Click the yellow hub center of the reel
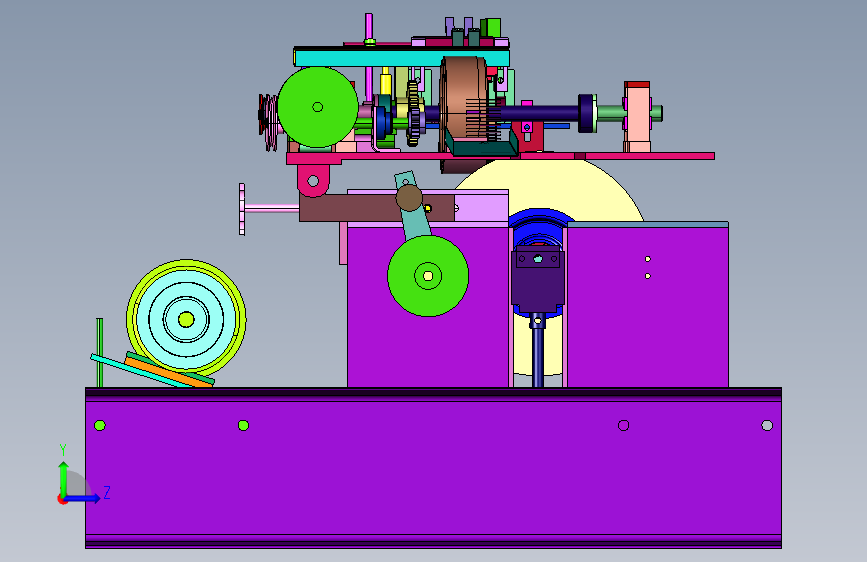Image resolution: width=867 pixels, height=562 pixels. (186, 319)
